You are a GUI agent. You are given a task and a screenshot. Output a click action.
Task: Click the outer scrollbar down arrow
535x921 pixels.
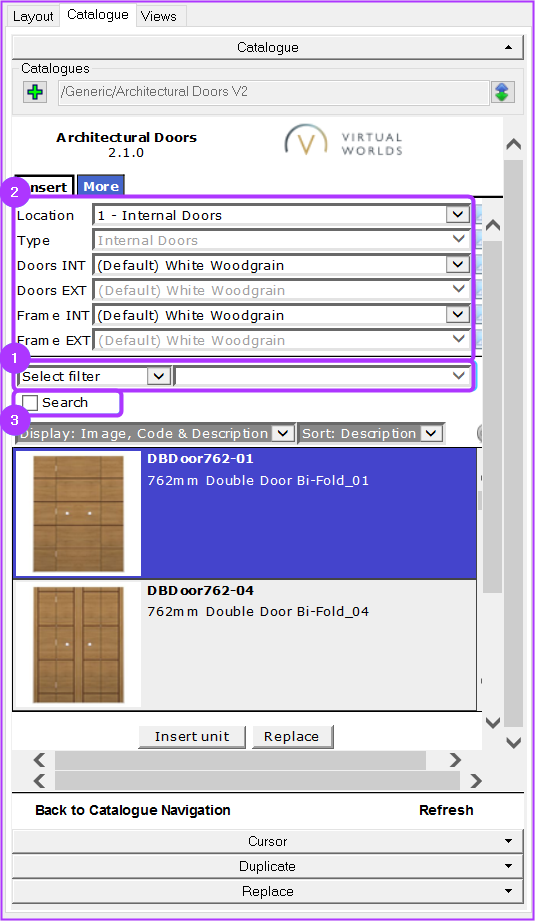(x=514, y=743)
